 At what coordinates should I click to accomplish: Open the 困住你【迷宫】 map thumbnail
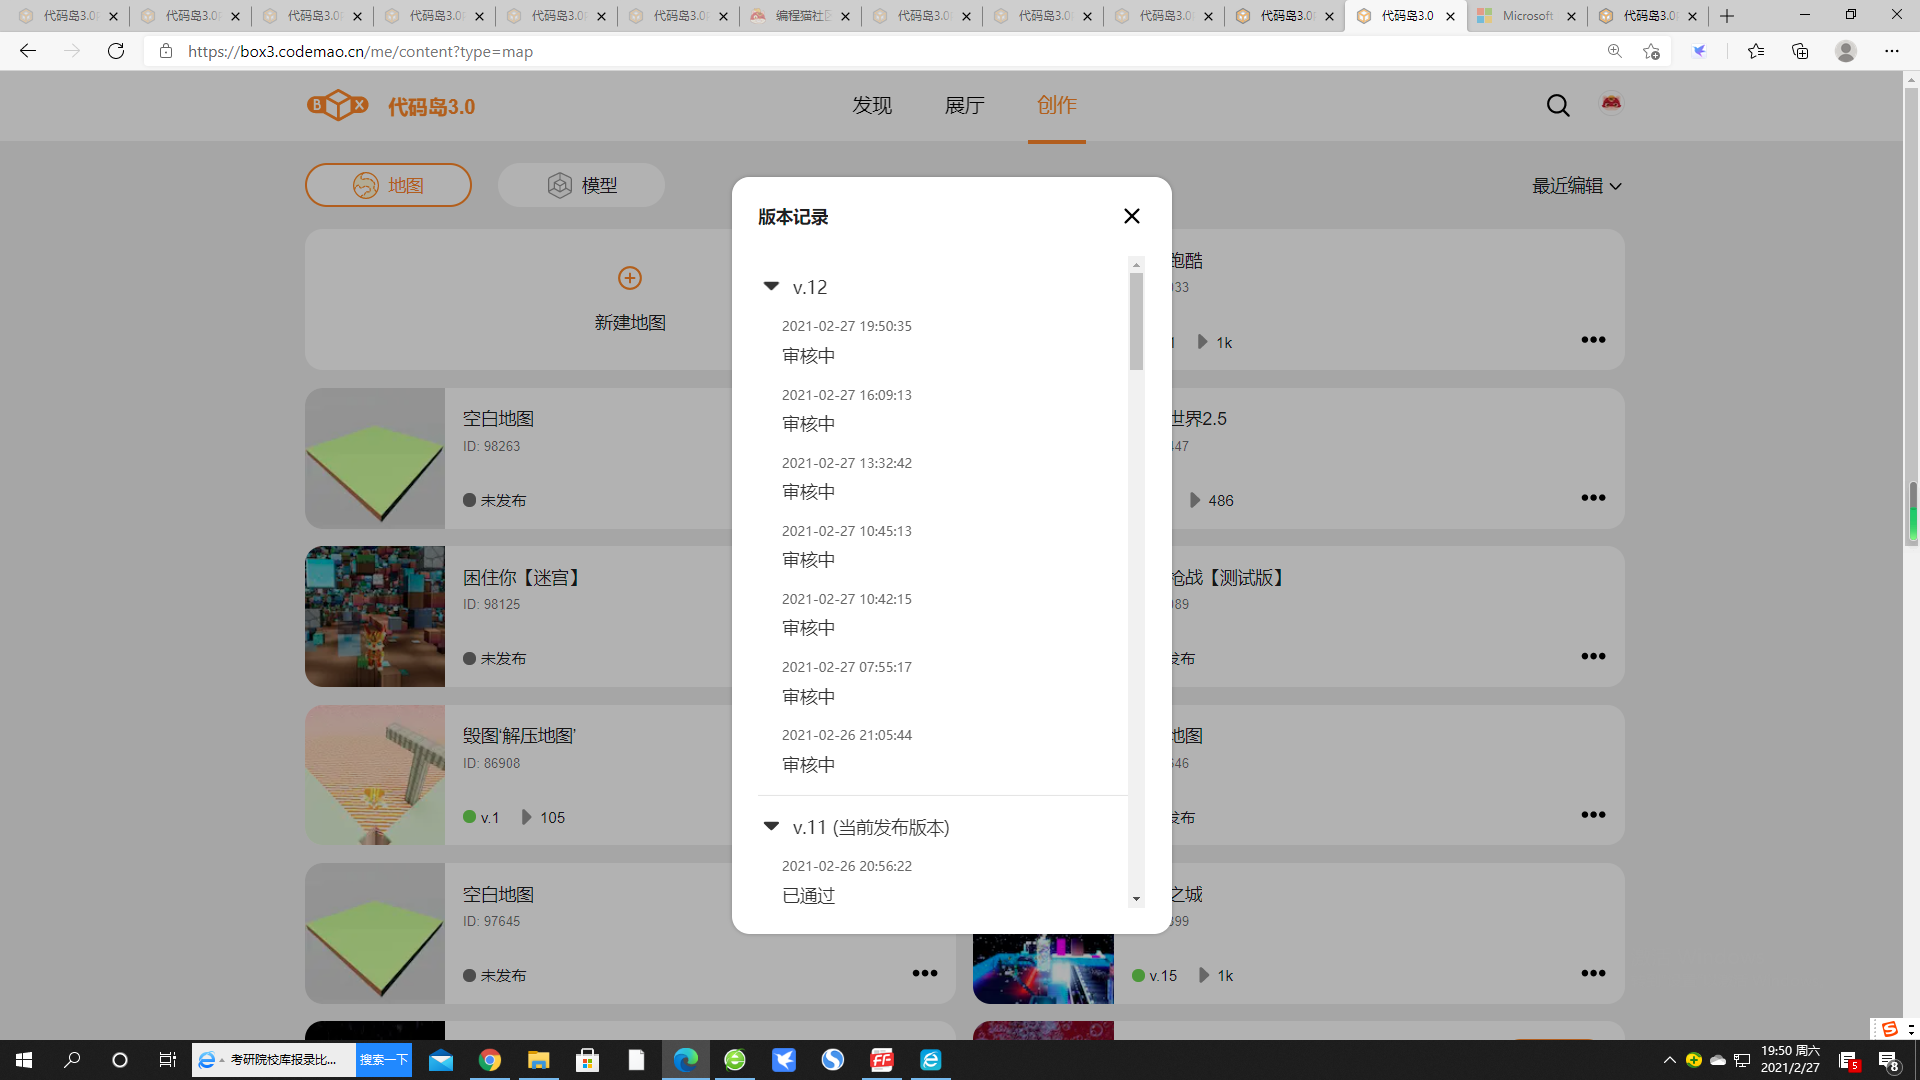tap(375, 616)
